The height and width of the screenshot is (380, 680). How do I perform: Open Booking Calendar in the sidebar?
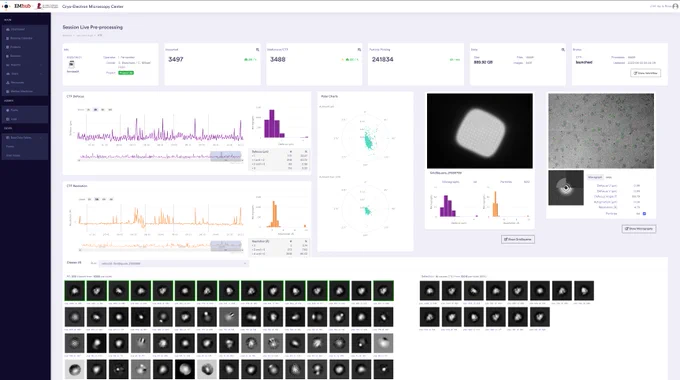point(25,38)
